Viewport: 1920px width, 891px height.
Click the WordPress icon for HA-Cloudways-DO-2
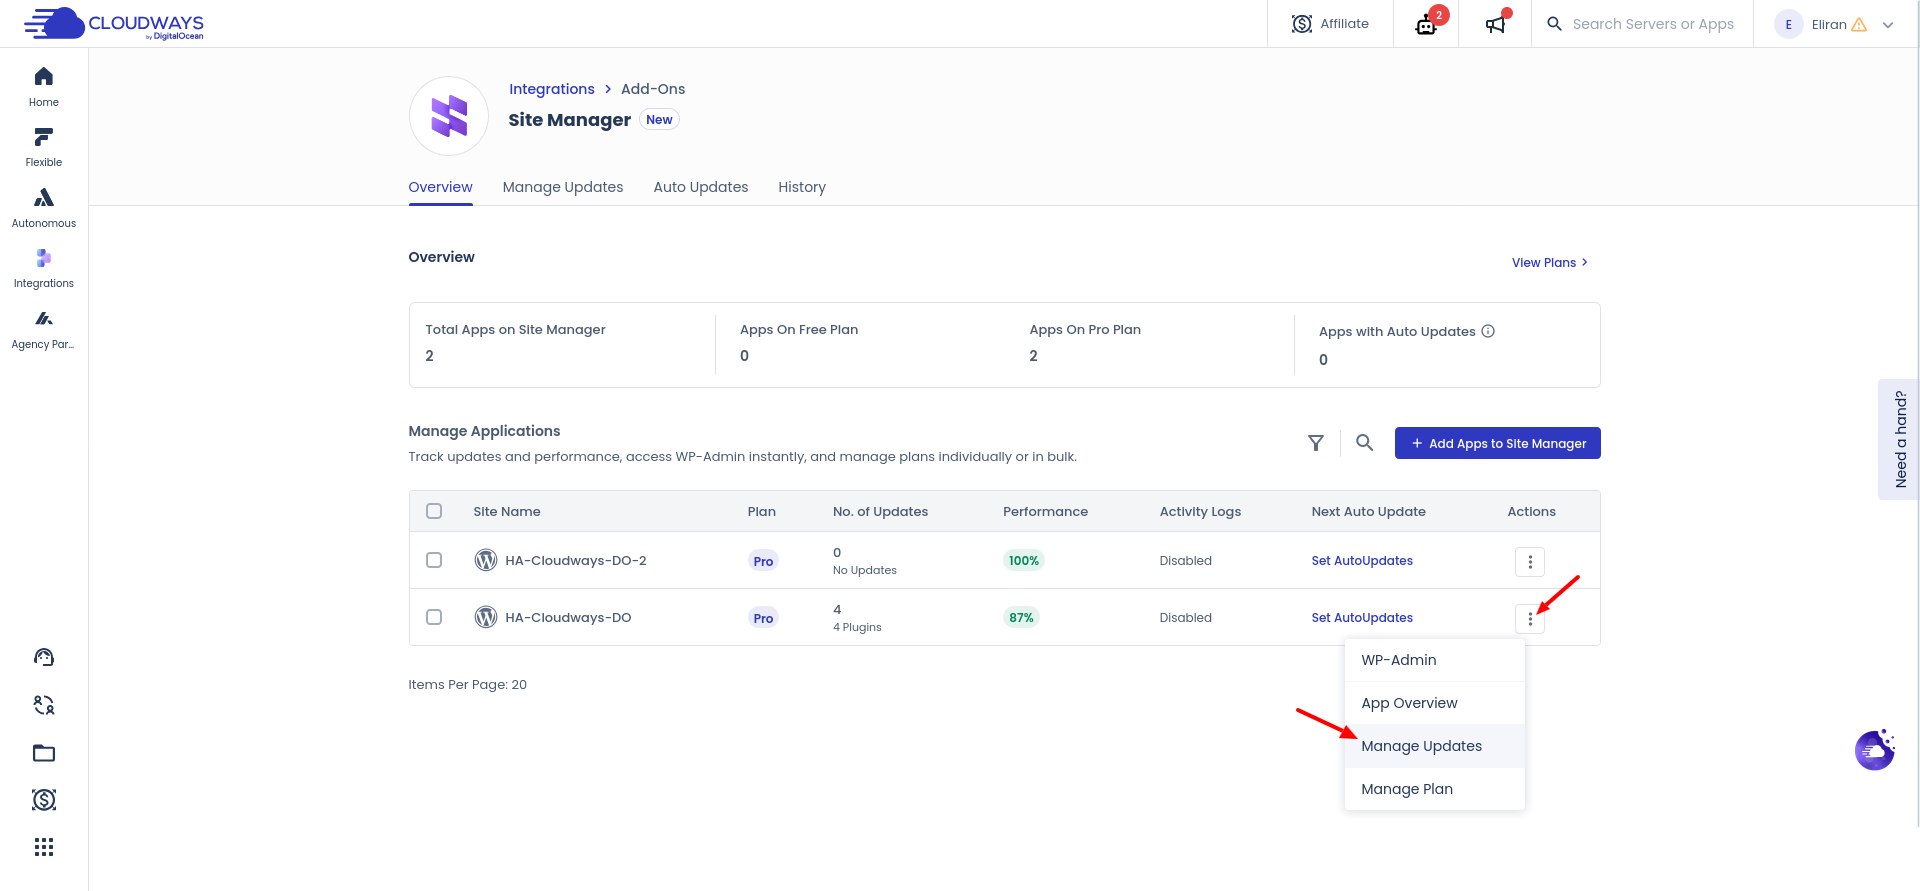486,560
